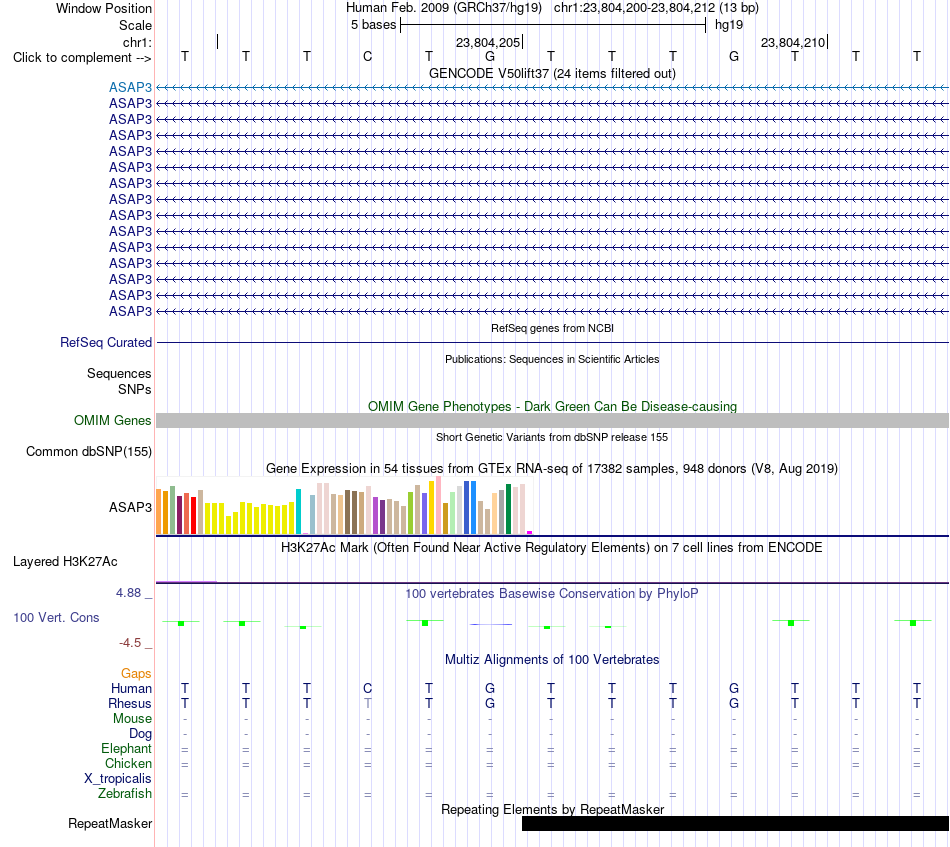Click the SNPs subtrack label
The height and width of the screenshot is (847, 950).
pos(135,389)
